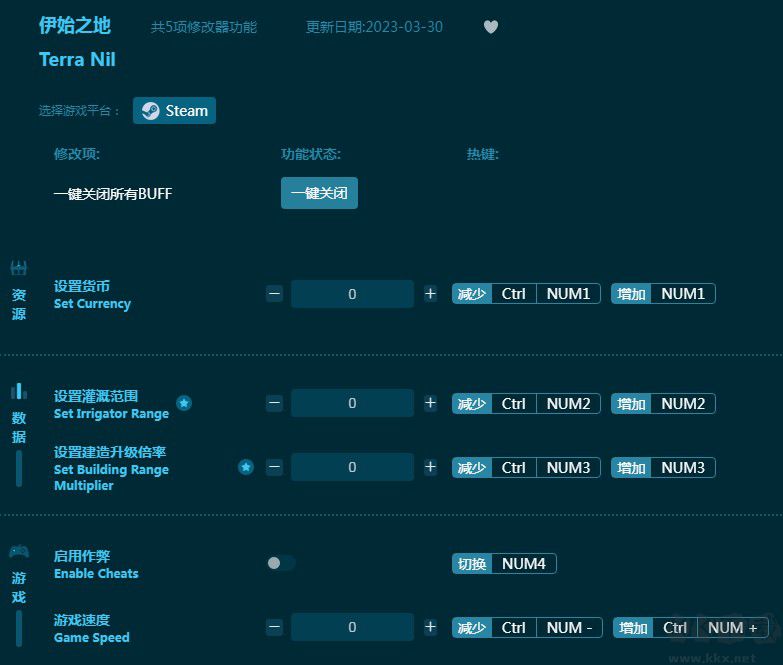Click the data bar-chart category icon

coord(19,391)
